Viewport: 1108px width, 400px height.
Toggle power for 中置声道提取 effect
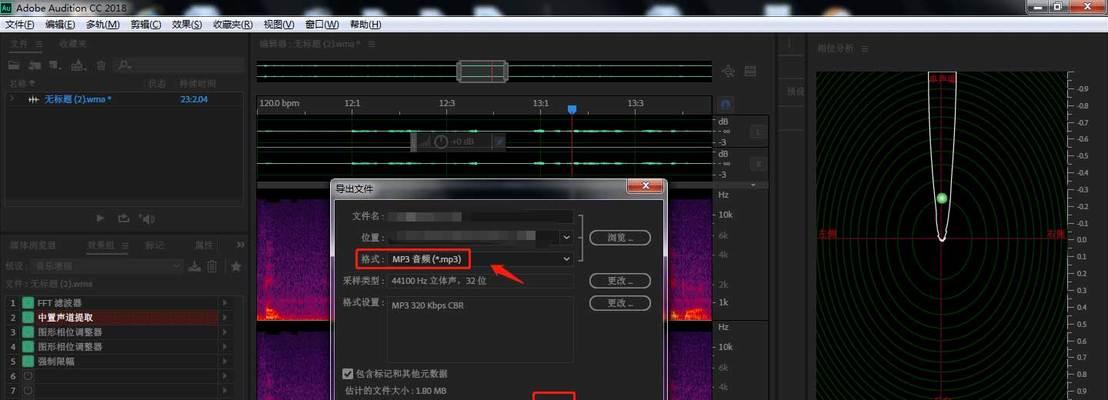coord(28,317)
